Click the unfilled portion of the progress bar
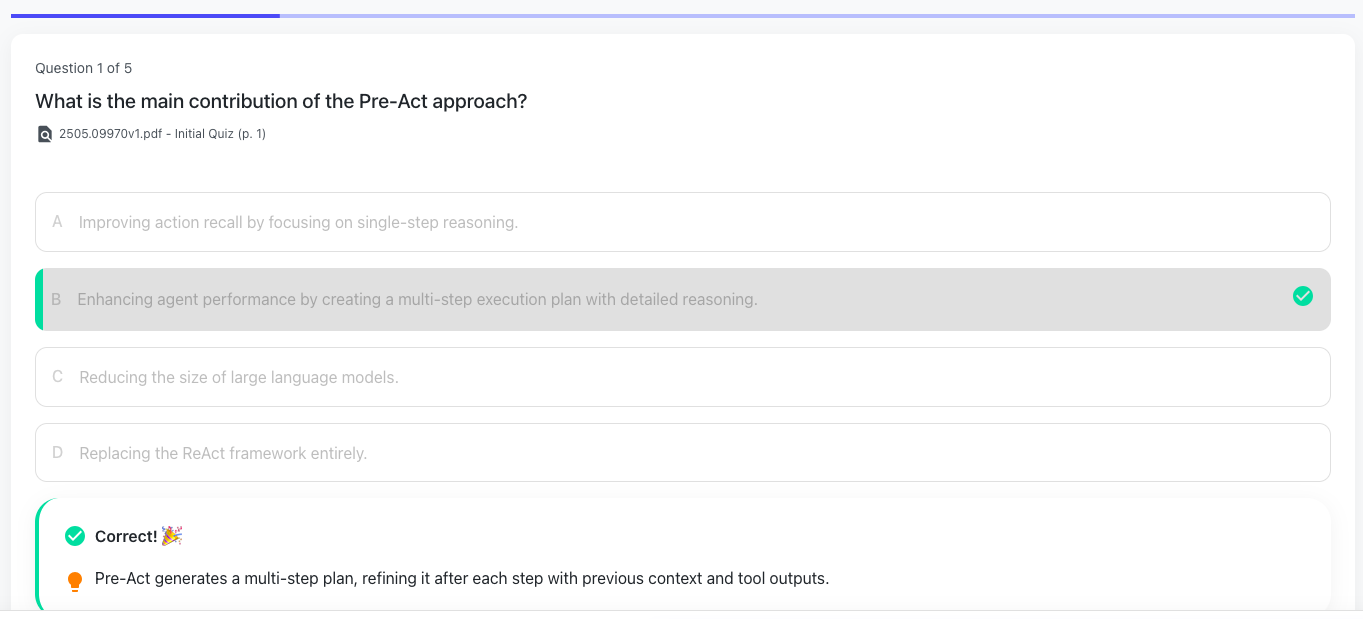Viewport: 1363px width, 619px height. (x=816, y=16)
